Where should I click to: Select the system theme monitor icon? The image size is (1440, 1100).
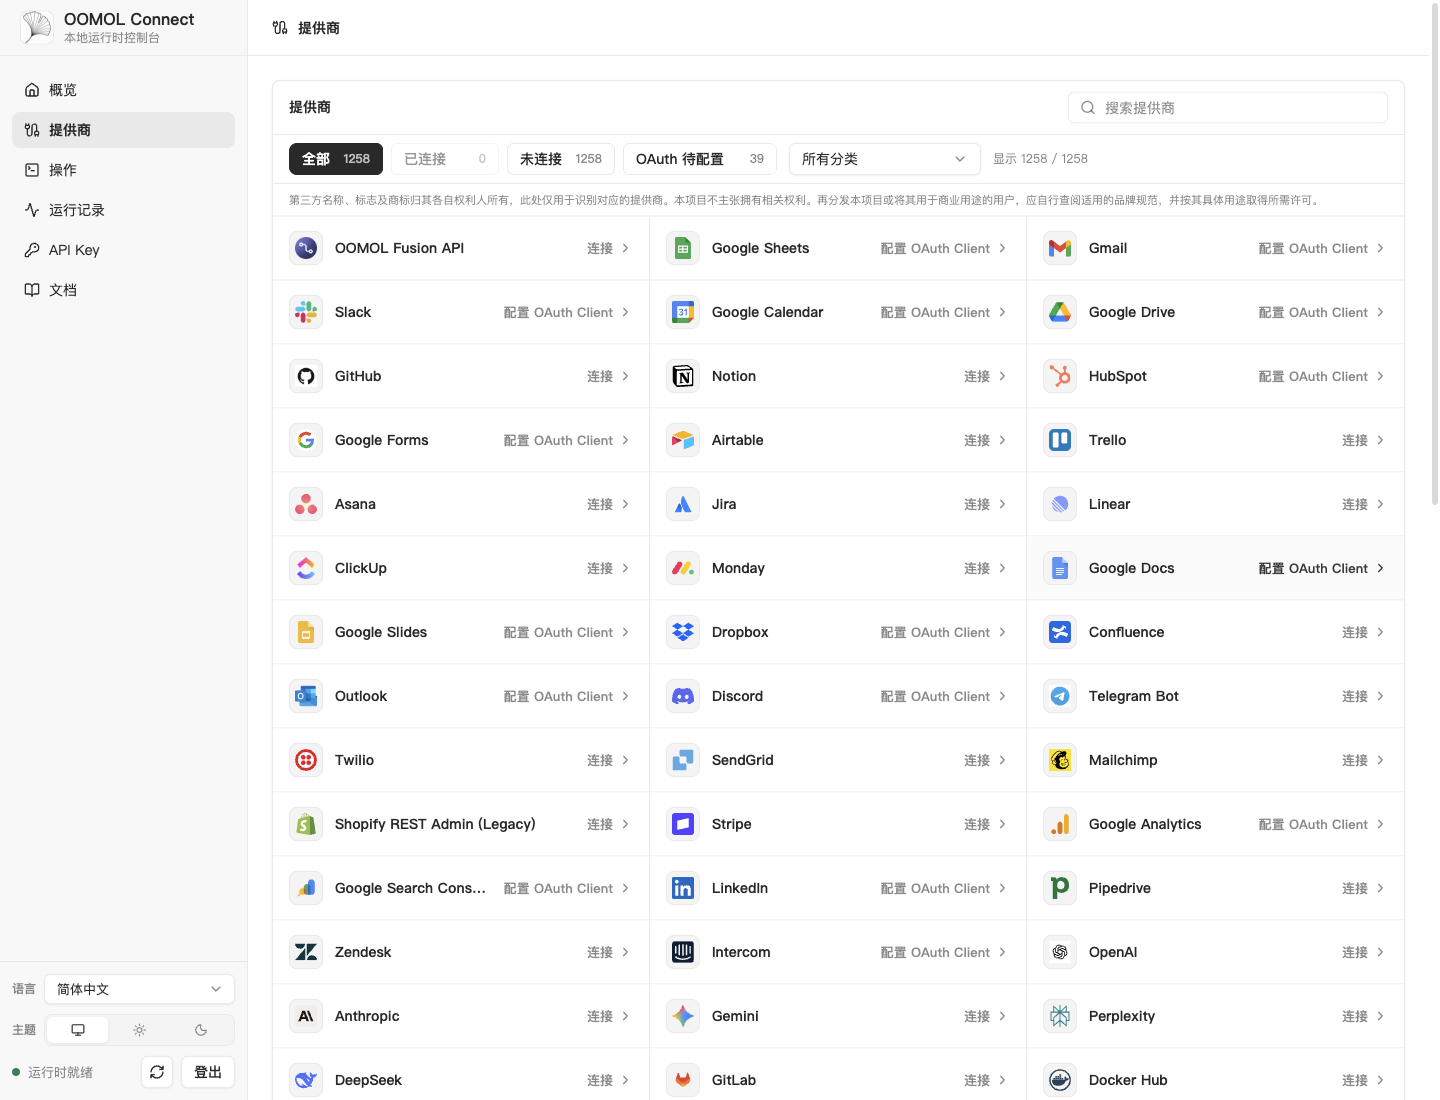click(78, 1030)
